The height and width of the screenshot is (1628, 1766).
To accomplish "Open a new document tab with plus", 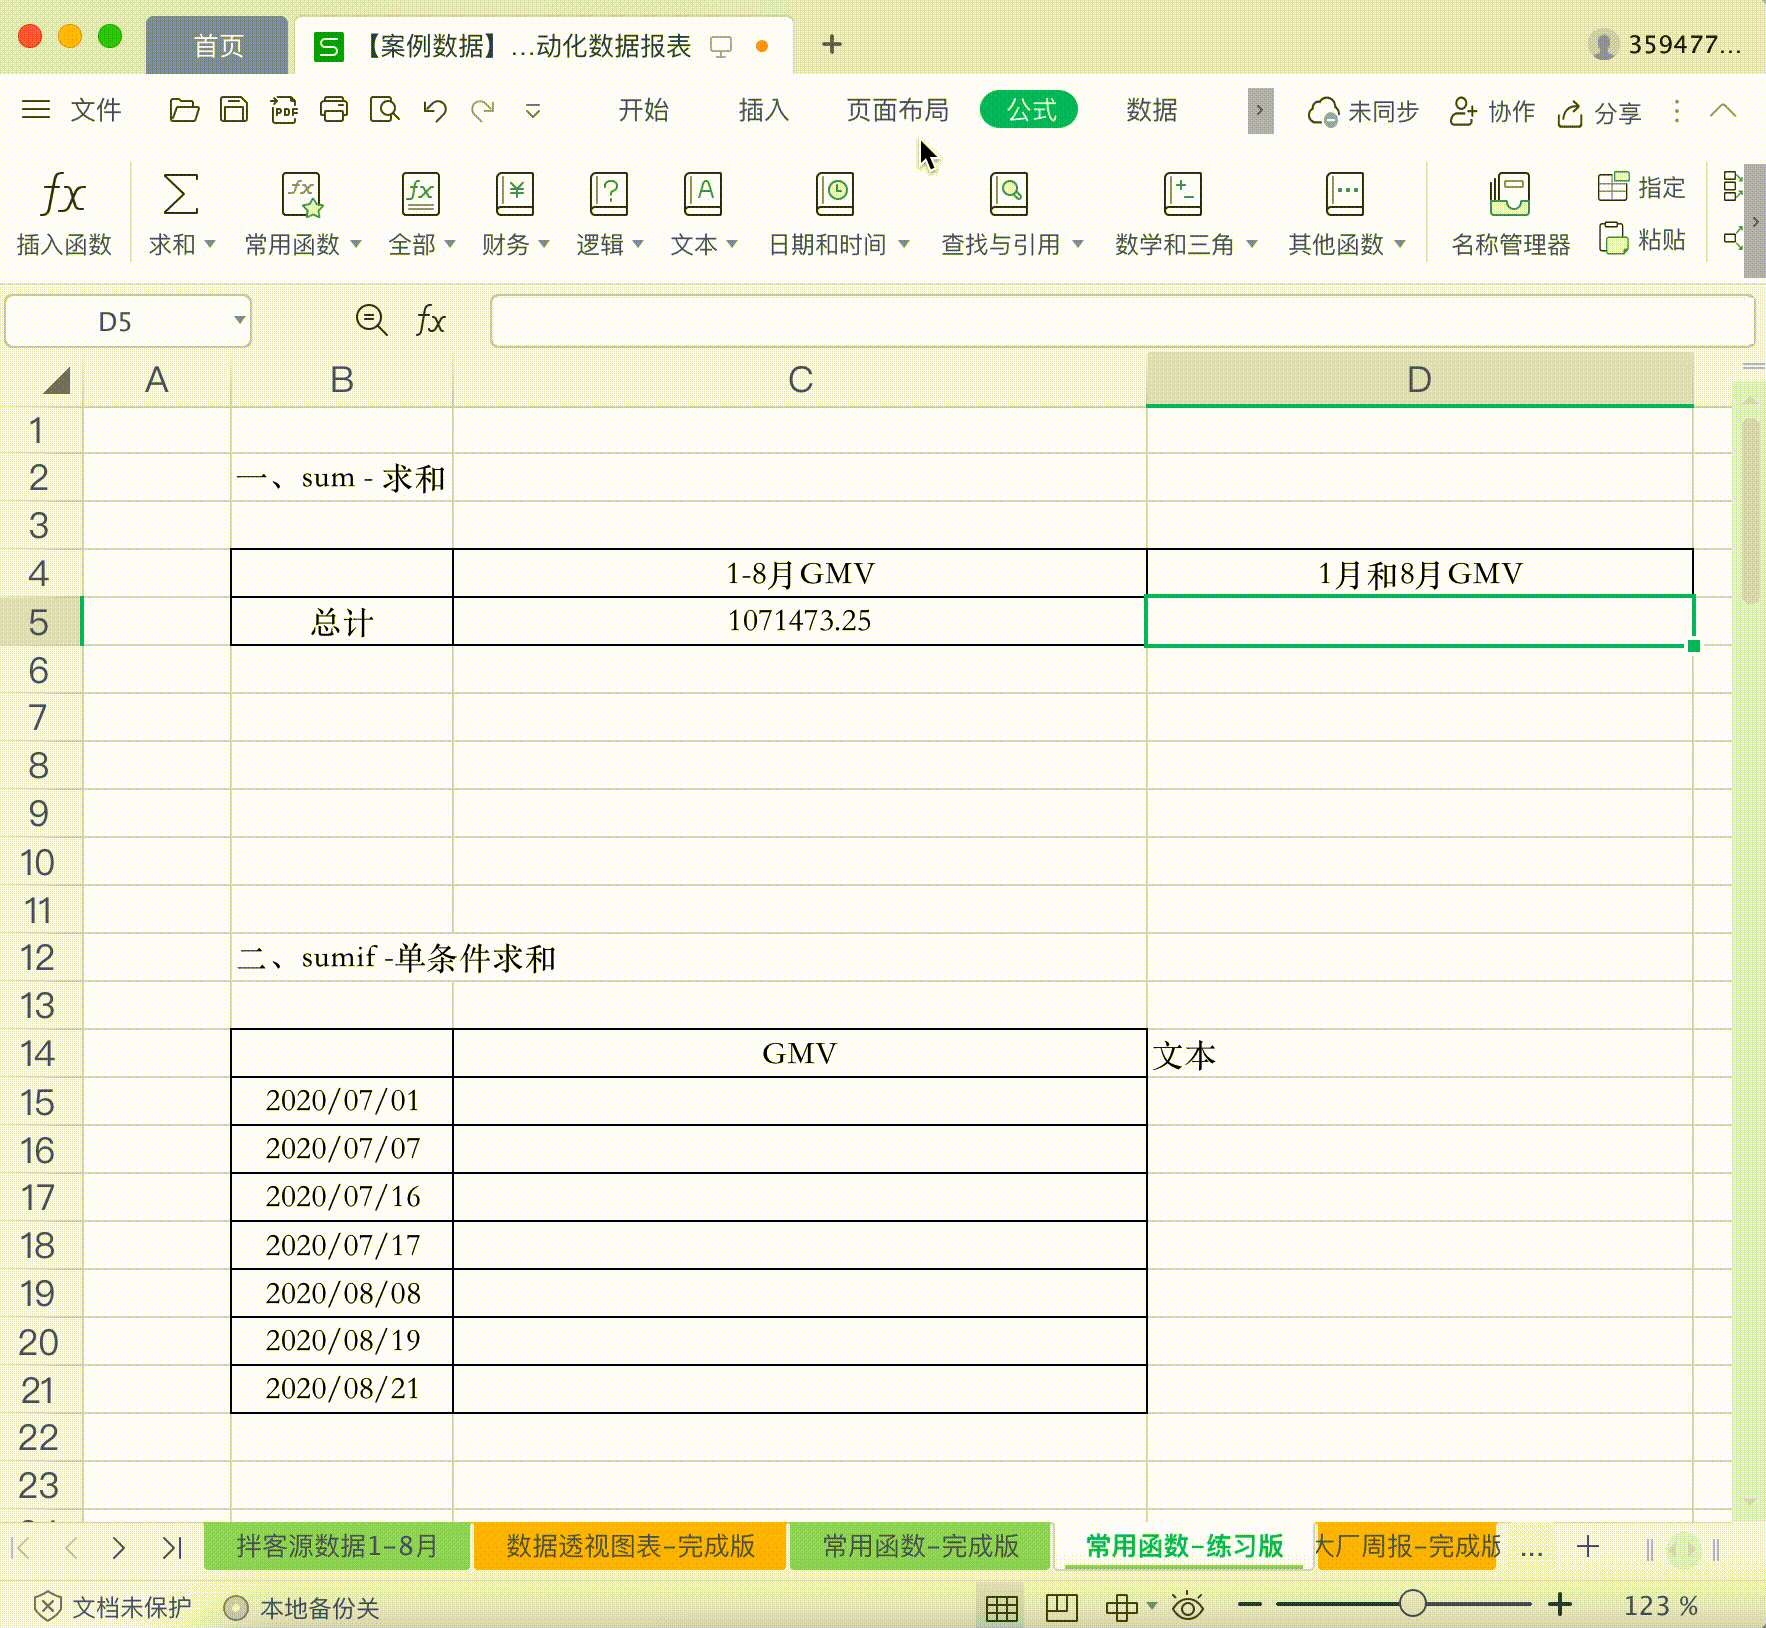I will pyautogui.click(x=831, y=45).
